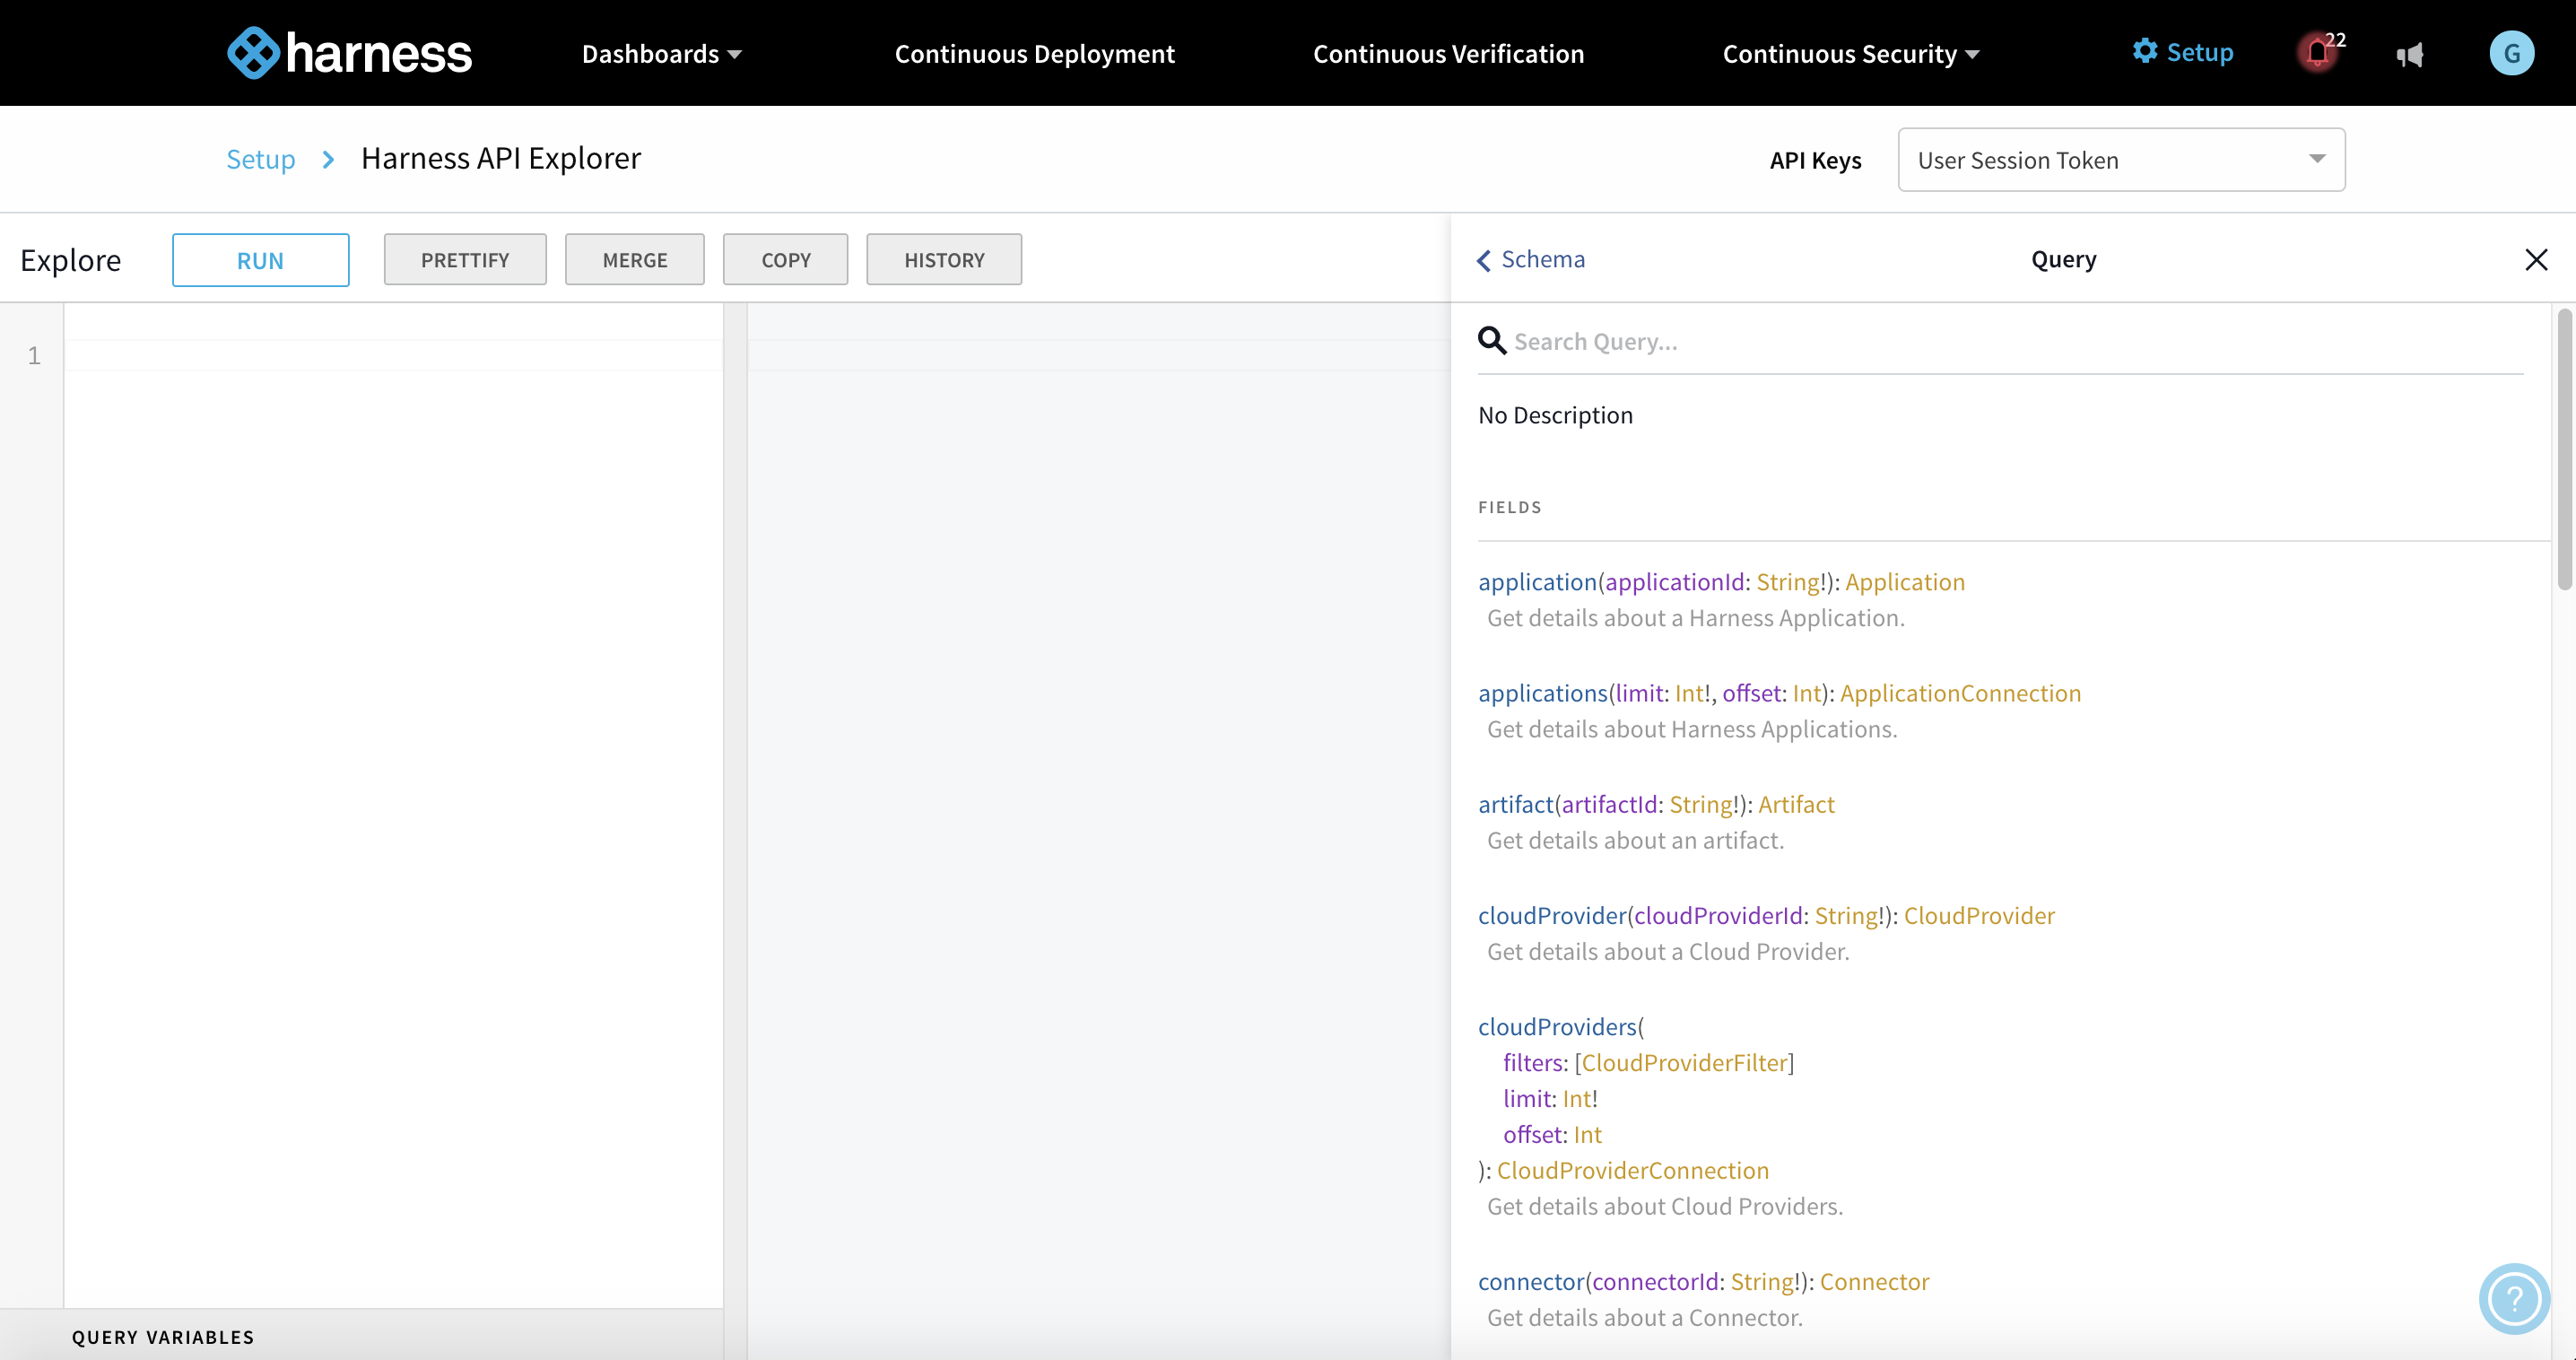Open the Application return type link
This screenshot has width=2576, height=1360.
[1904, 582]
